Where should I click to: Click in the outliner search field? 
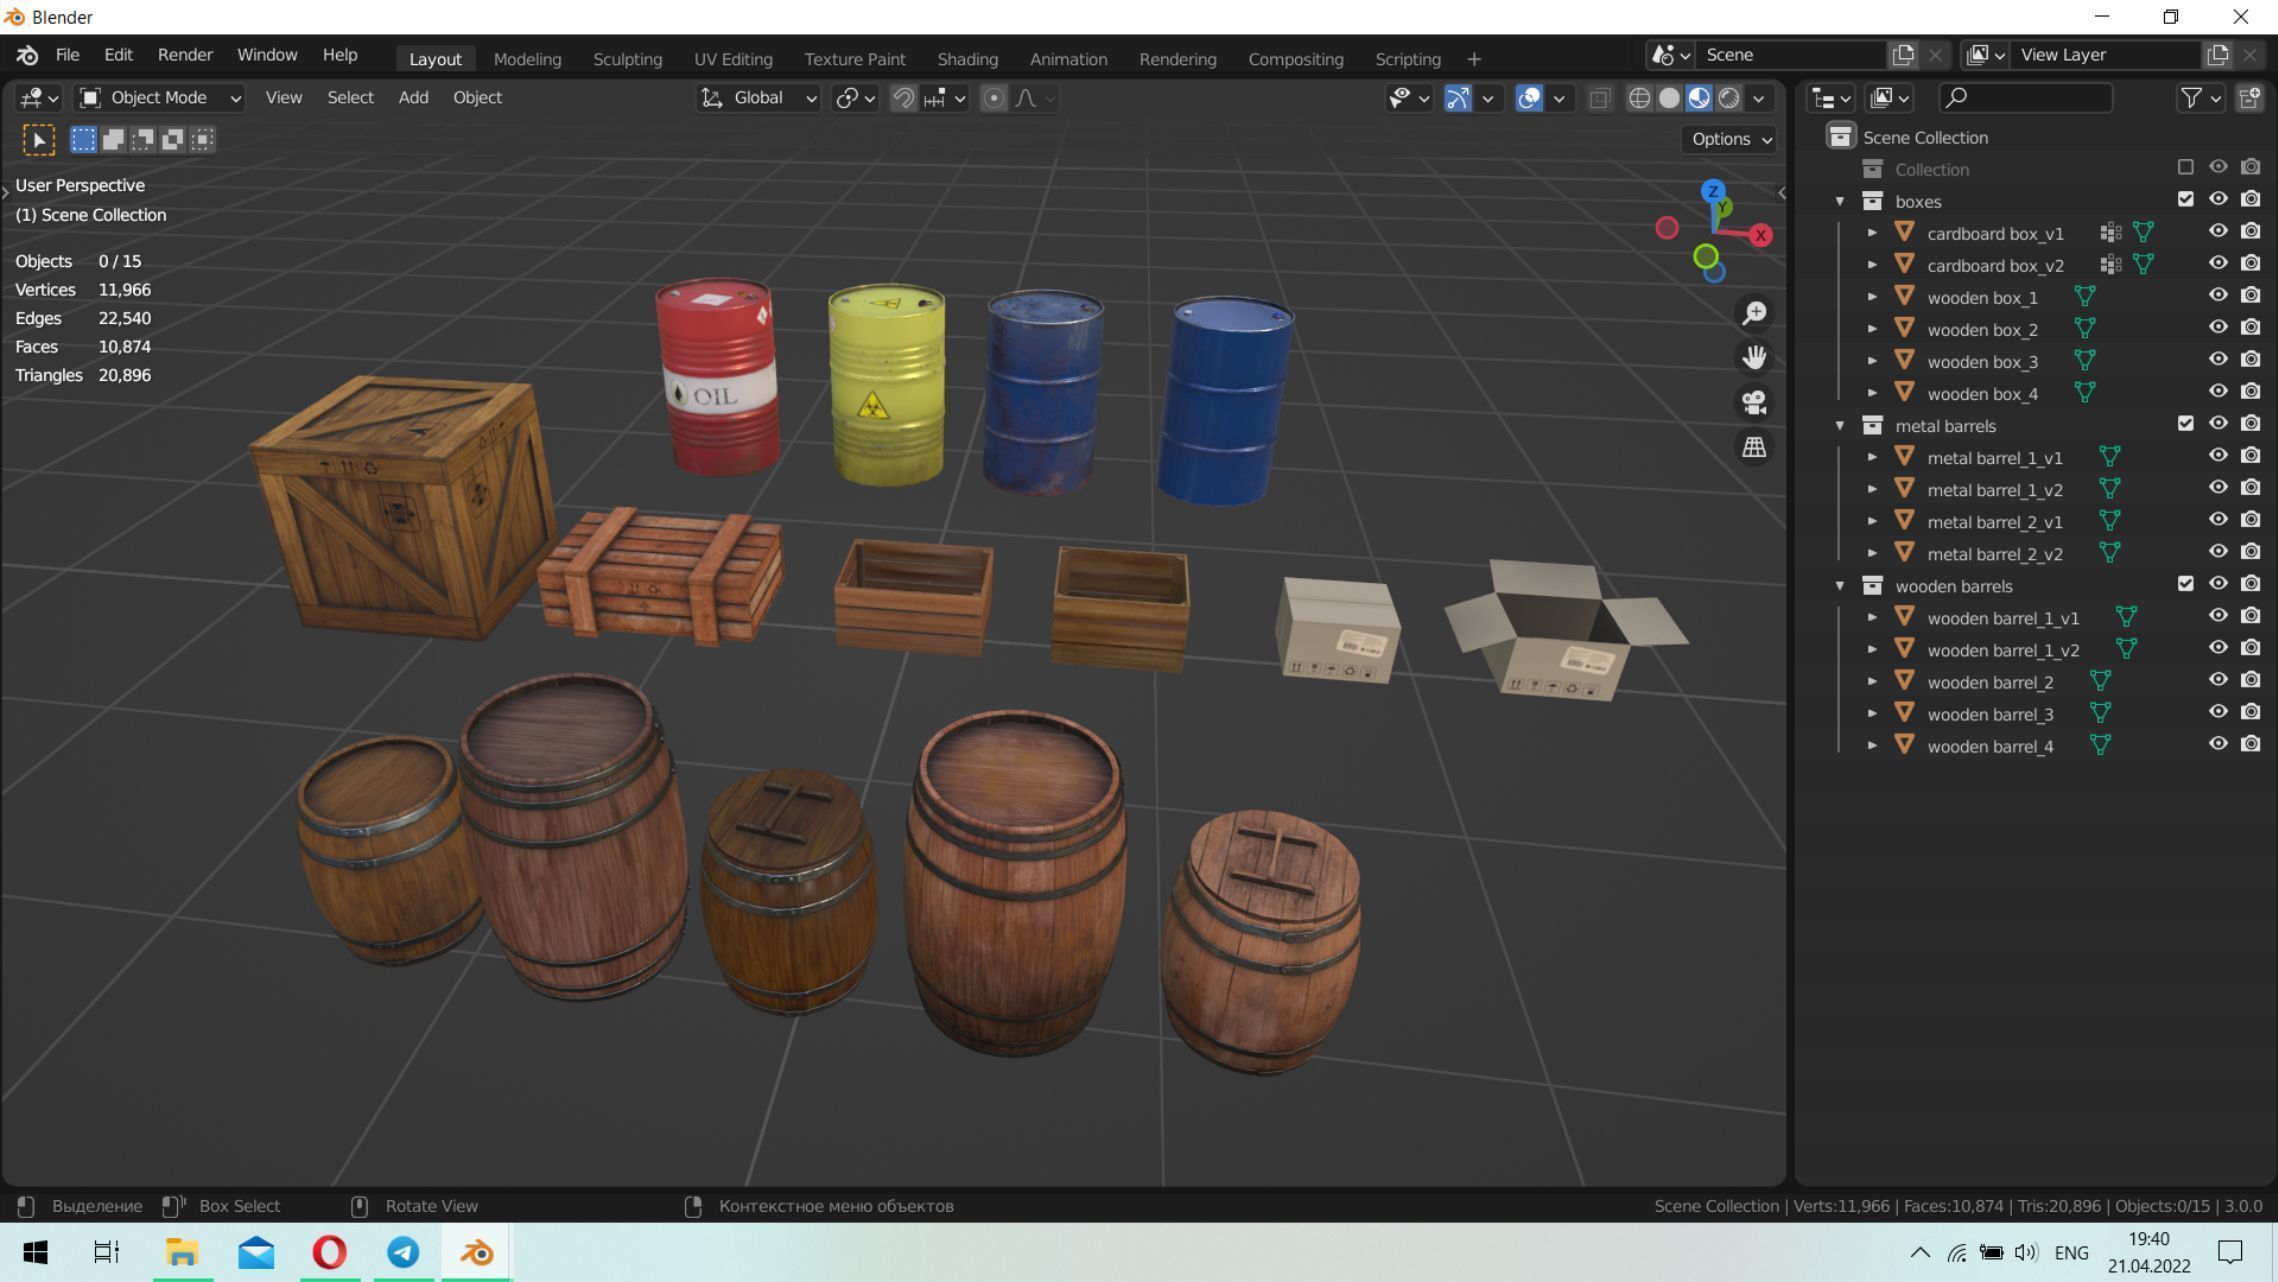[2025, 98]
